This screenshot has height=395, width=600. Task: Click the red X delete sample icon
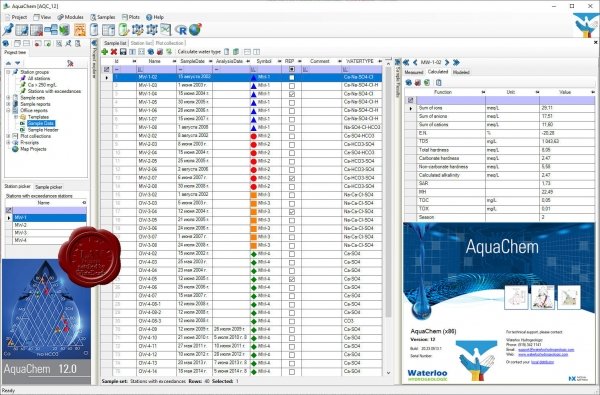point(114,52)
